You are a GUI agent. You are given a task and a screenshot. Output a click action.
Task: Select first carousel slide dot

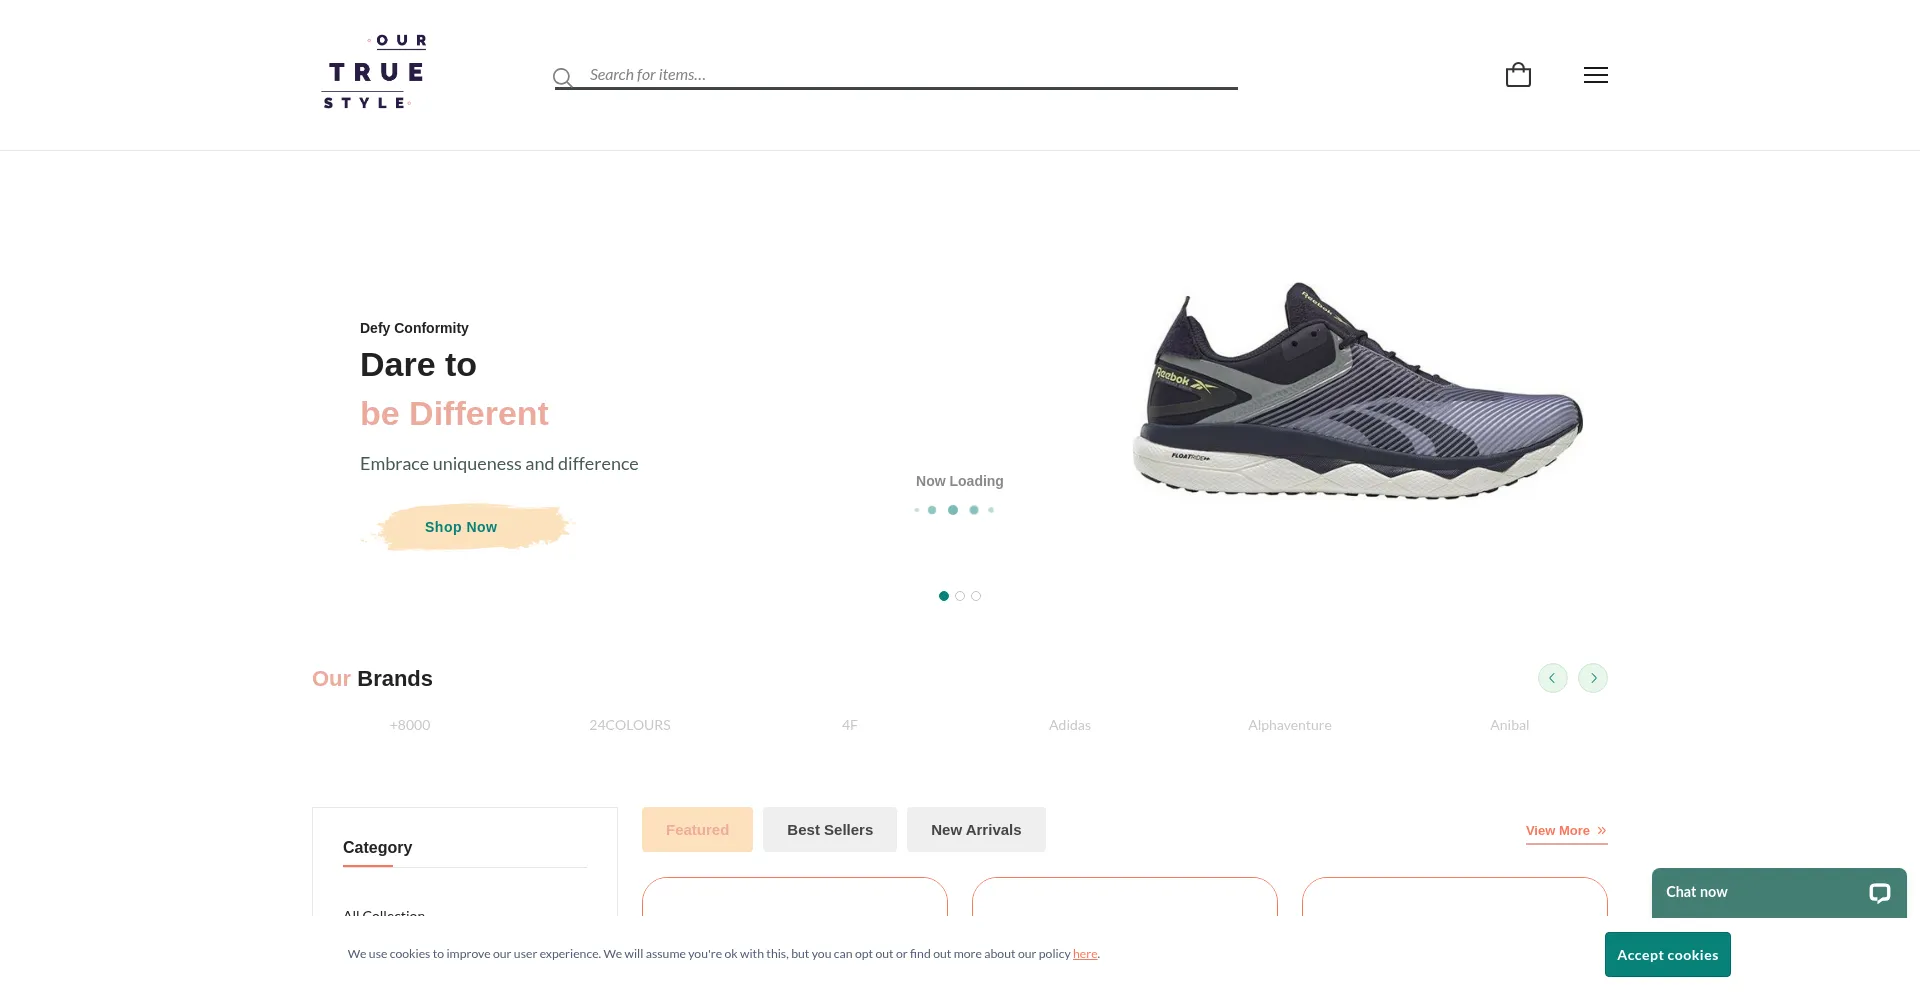tap(944, 596)
